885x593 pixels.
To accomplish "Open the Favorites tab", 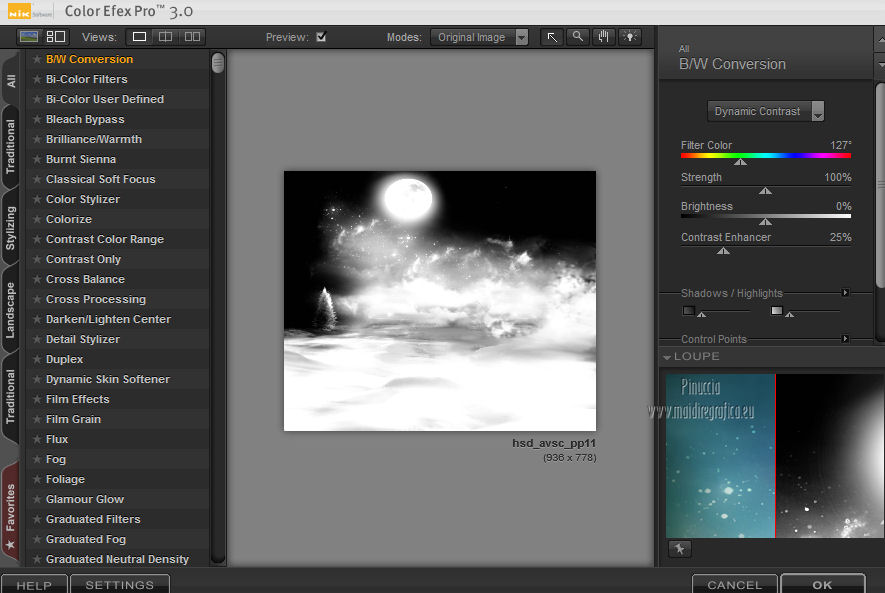I will coord(11,508).
